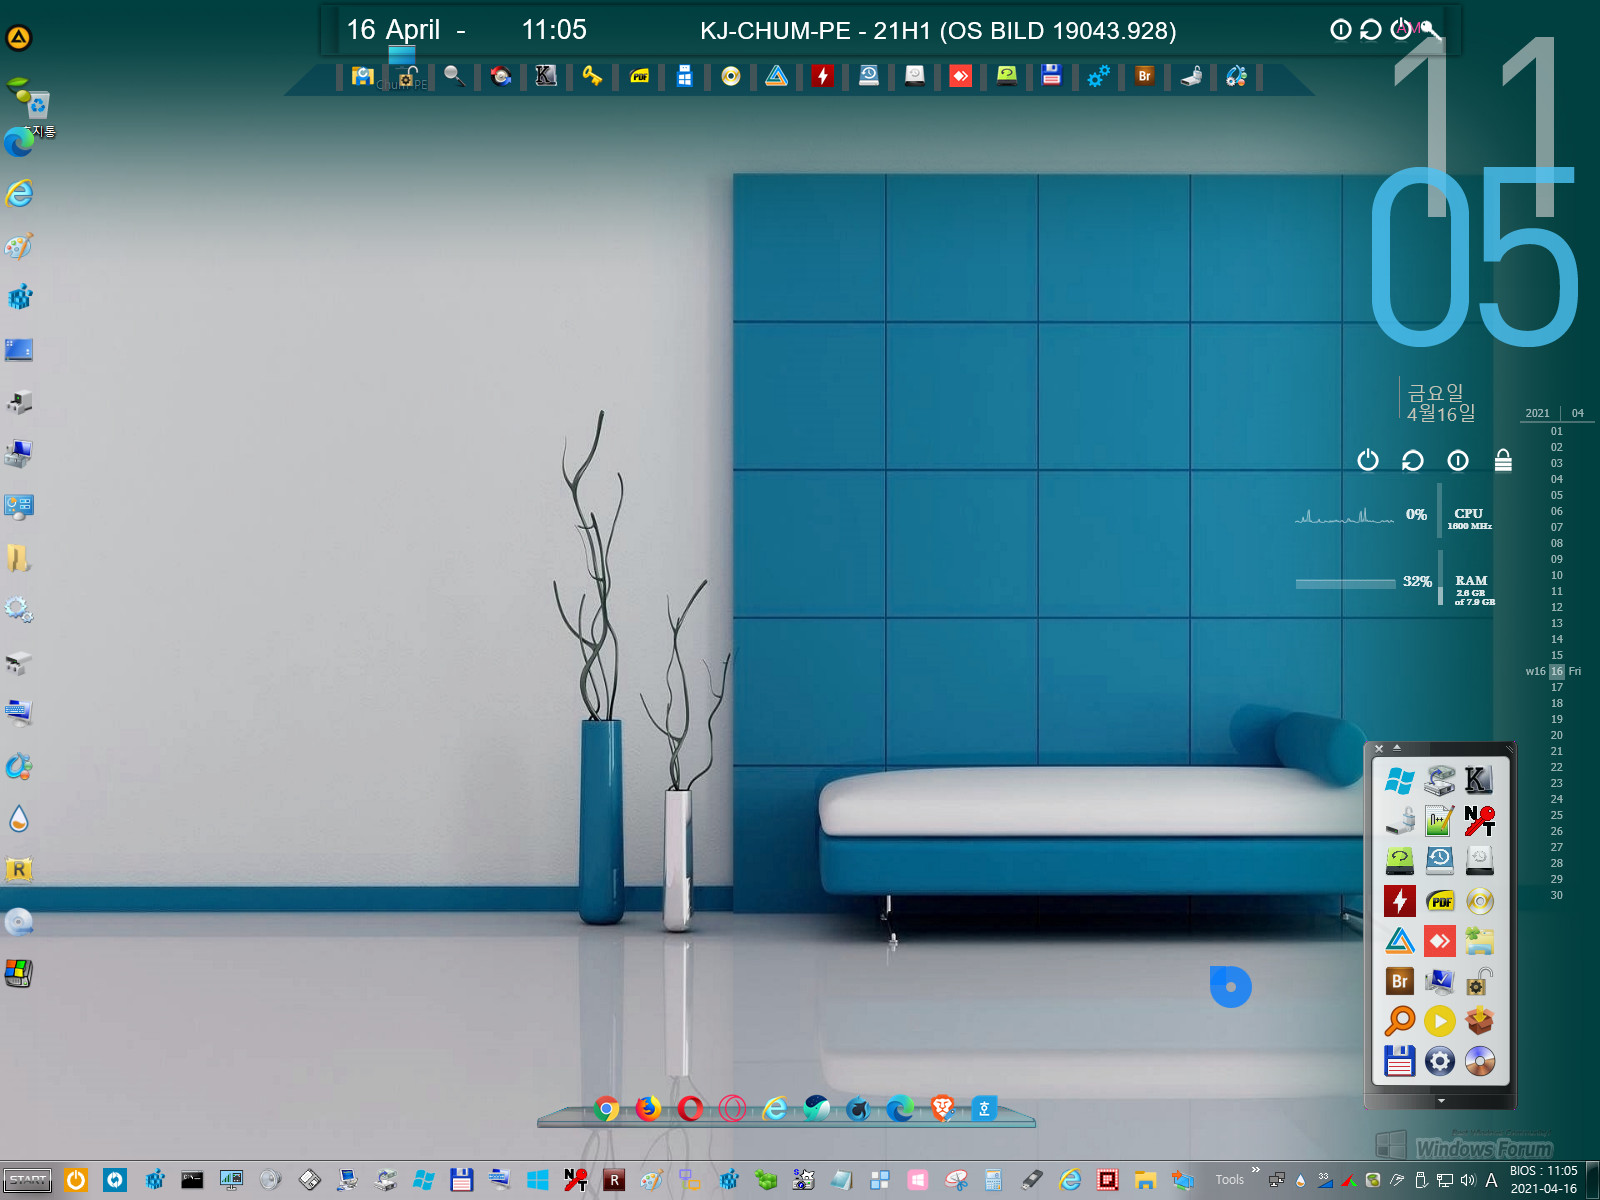Open the Windows flag icon in launcher panel
This screenshot has height=1200, width=1600.
1399,780
